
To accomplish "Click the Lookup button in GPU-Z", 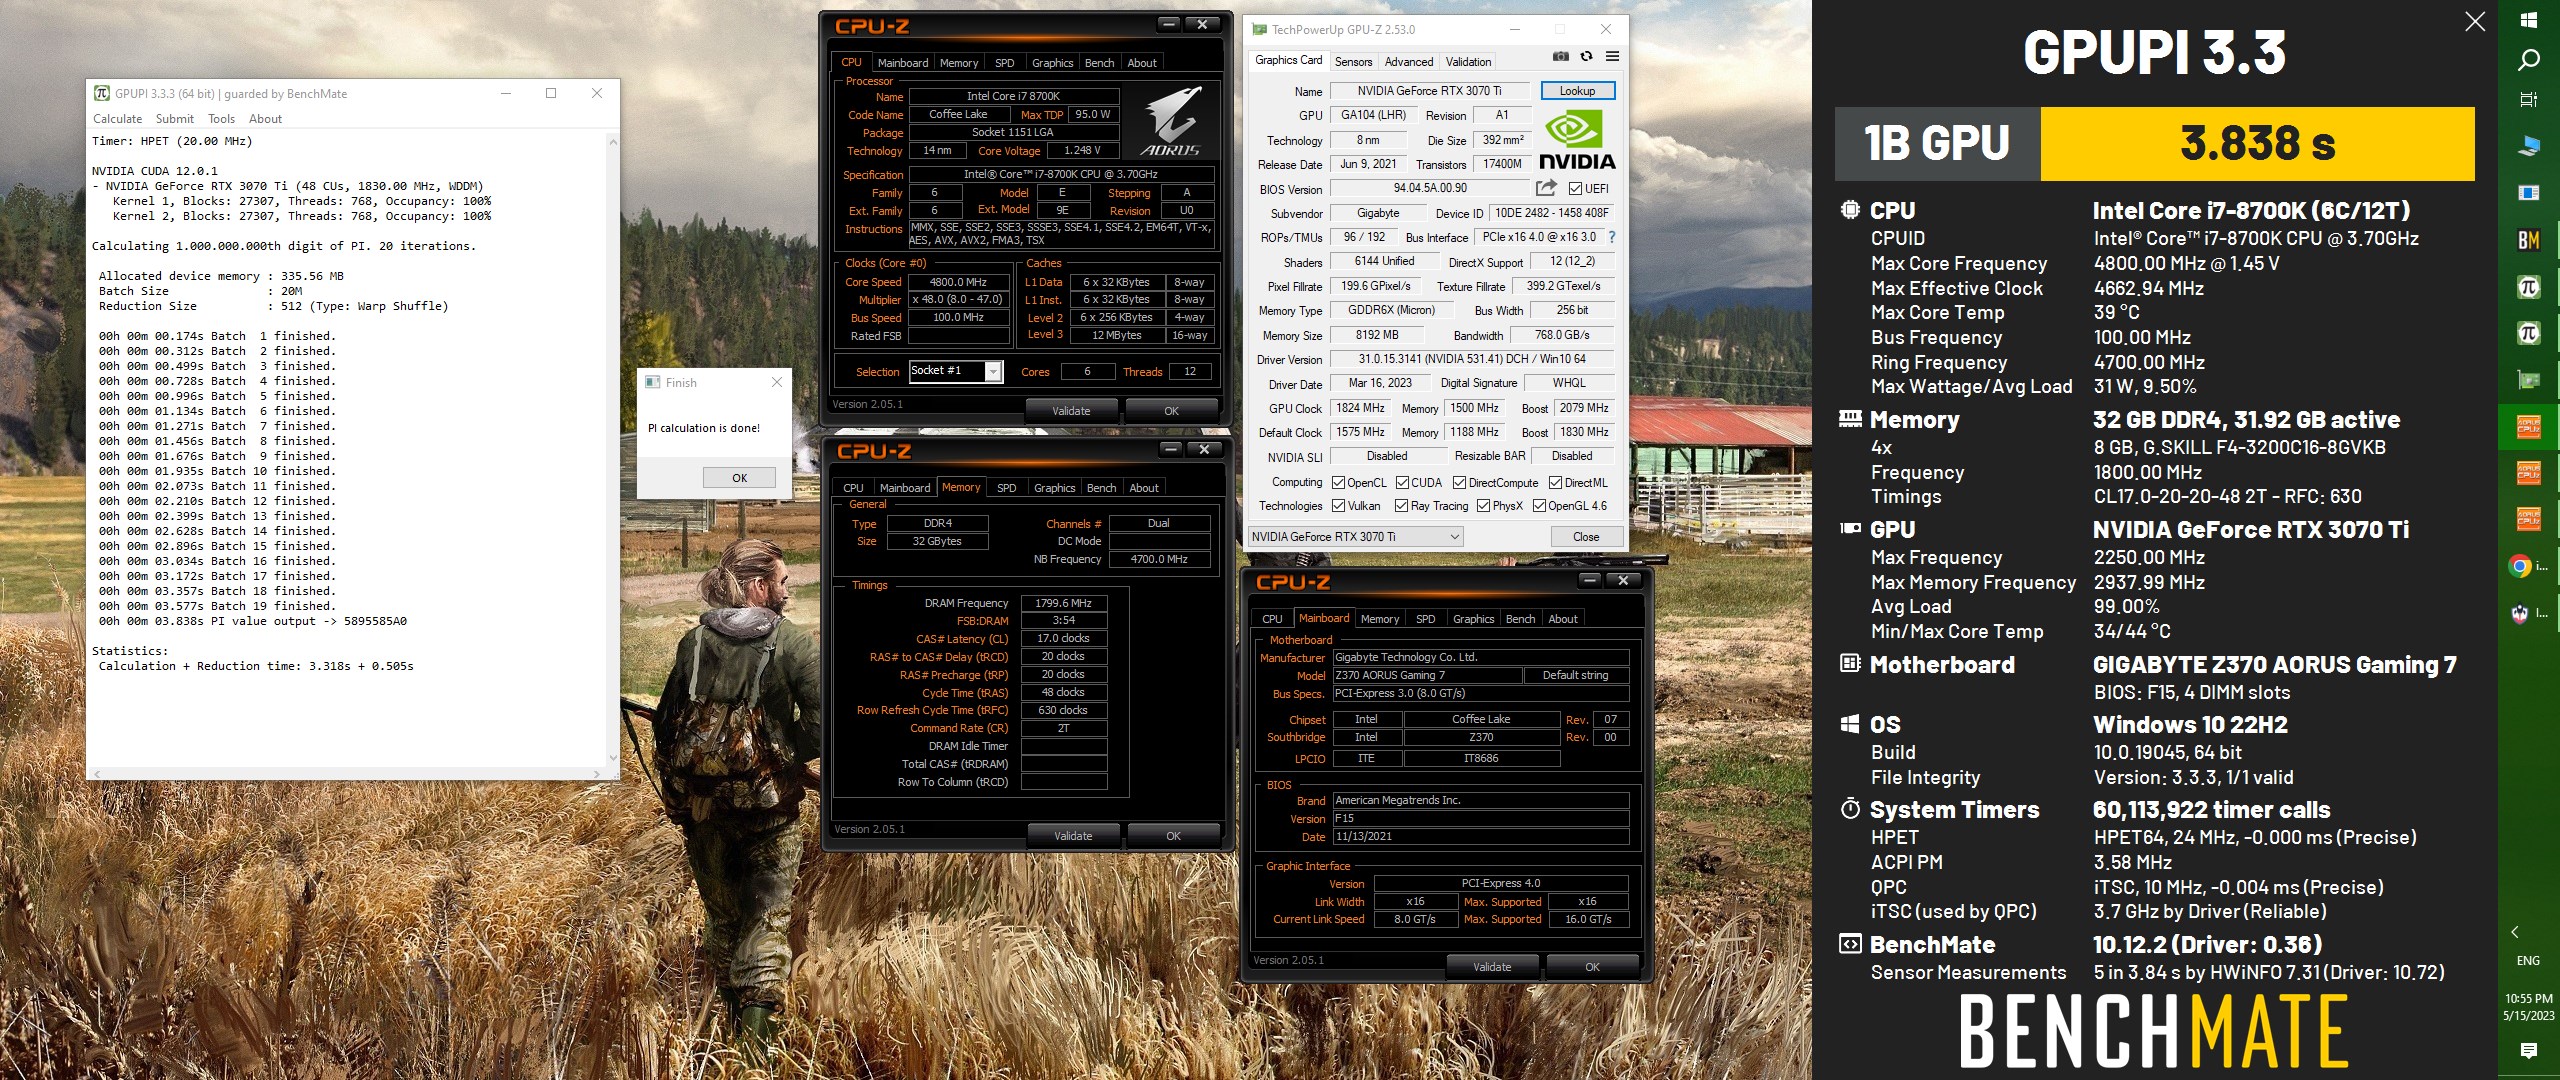I will click(x=1577, y=91).
